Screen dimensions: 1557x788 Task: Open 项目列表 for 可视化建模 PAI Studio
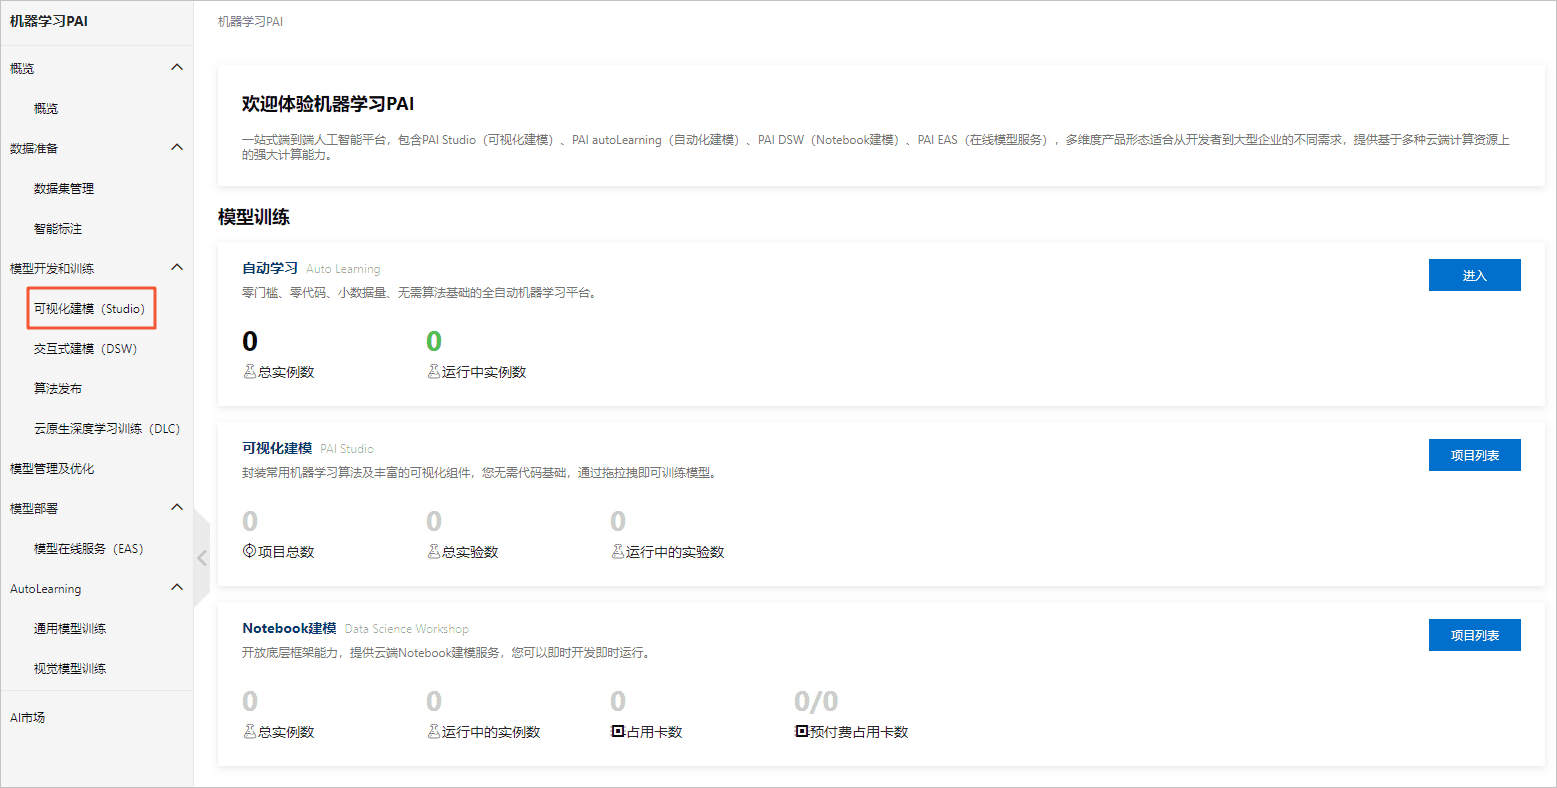[1474, 454]
